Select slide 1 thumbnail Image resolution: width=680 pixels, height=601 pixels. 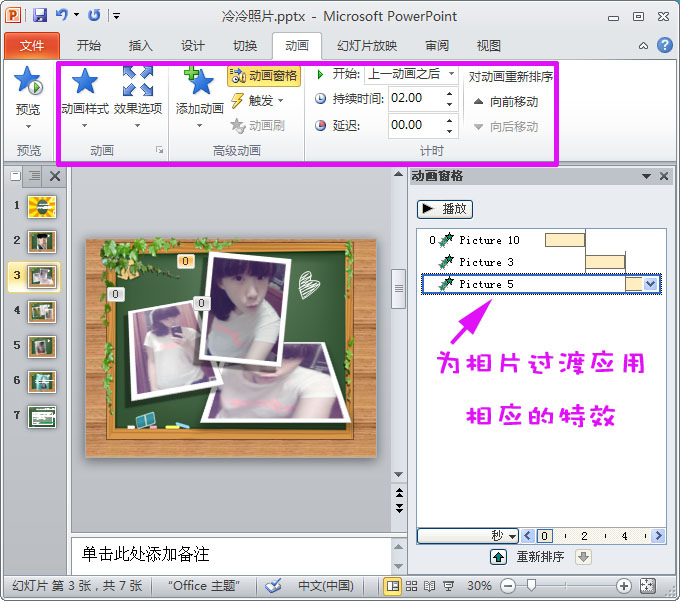pyautogui.click(x=42, y=206)
